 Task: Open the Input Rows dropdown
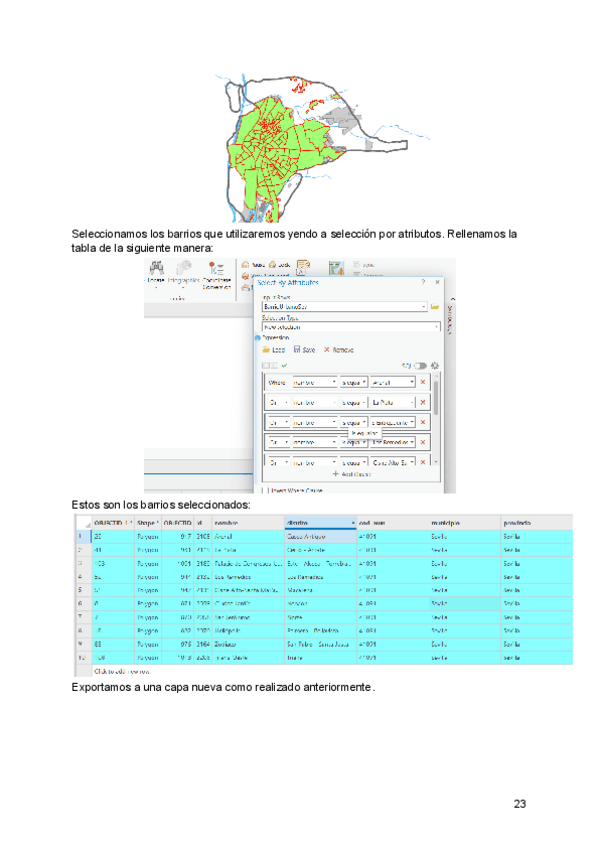pyautogui.click(x=424, y=307)
